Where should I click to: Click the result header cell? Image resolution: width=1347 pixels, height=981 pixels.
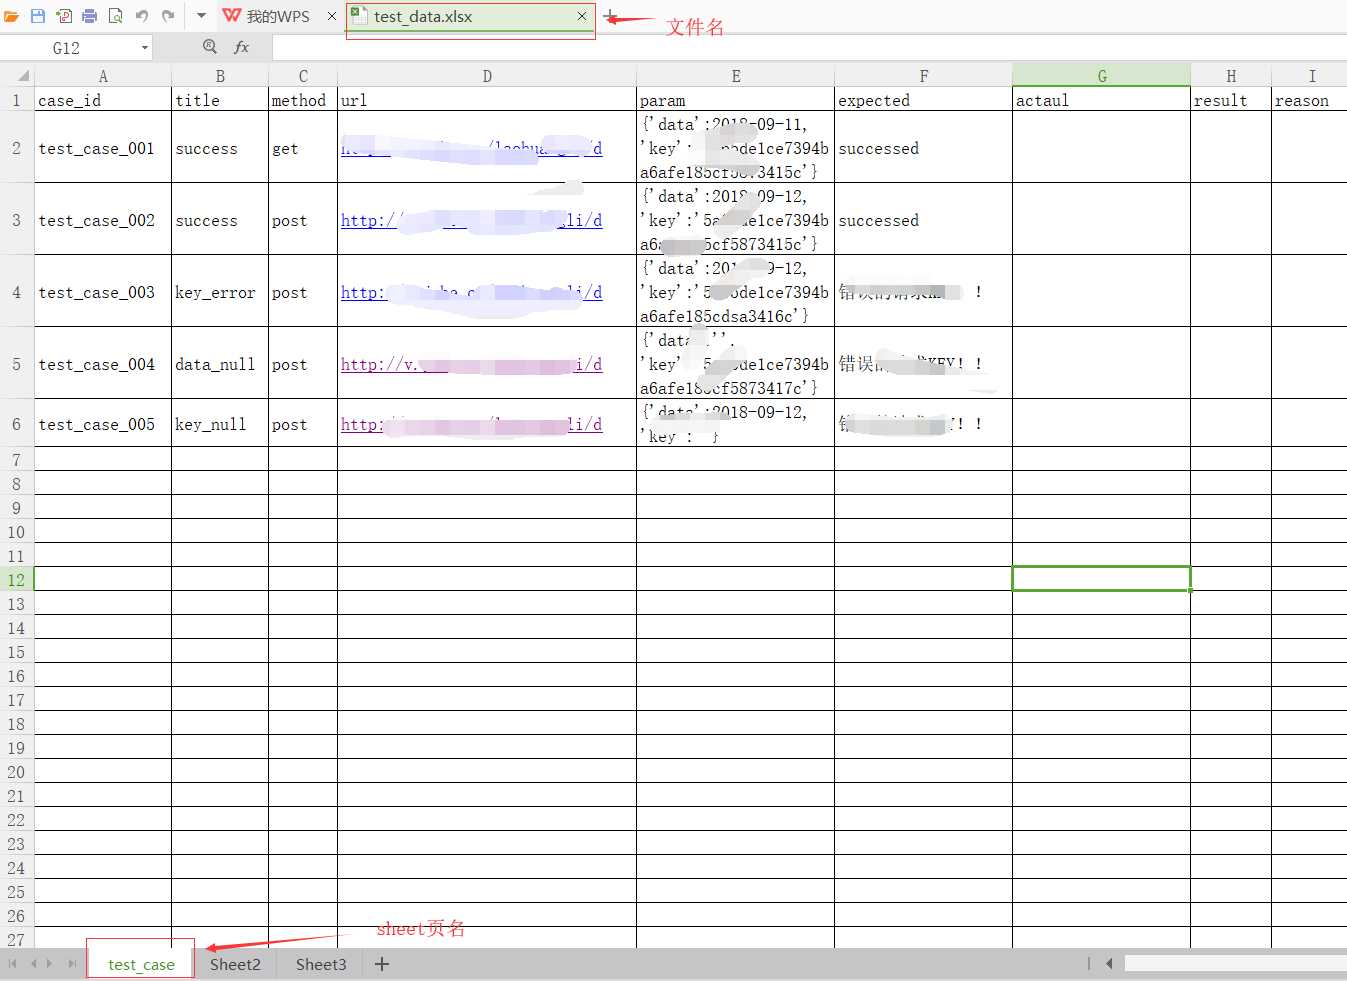pos(1231,100)
